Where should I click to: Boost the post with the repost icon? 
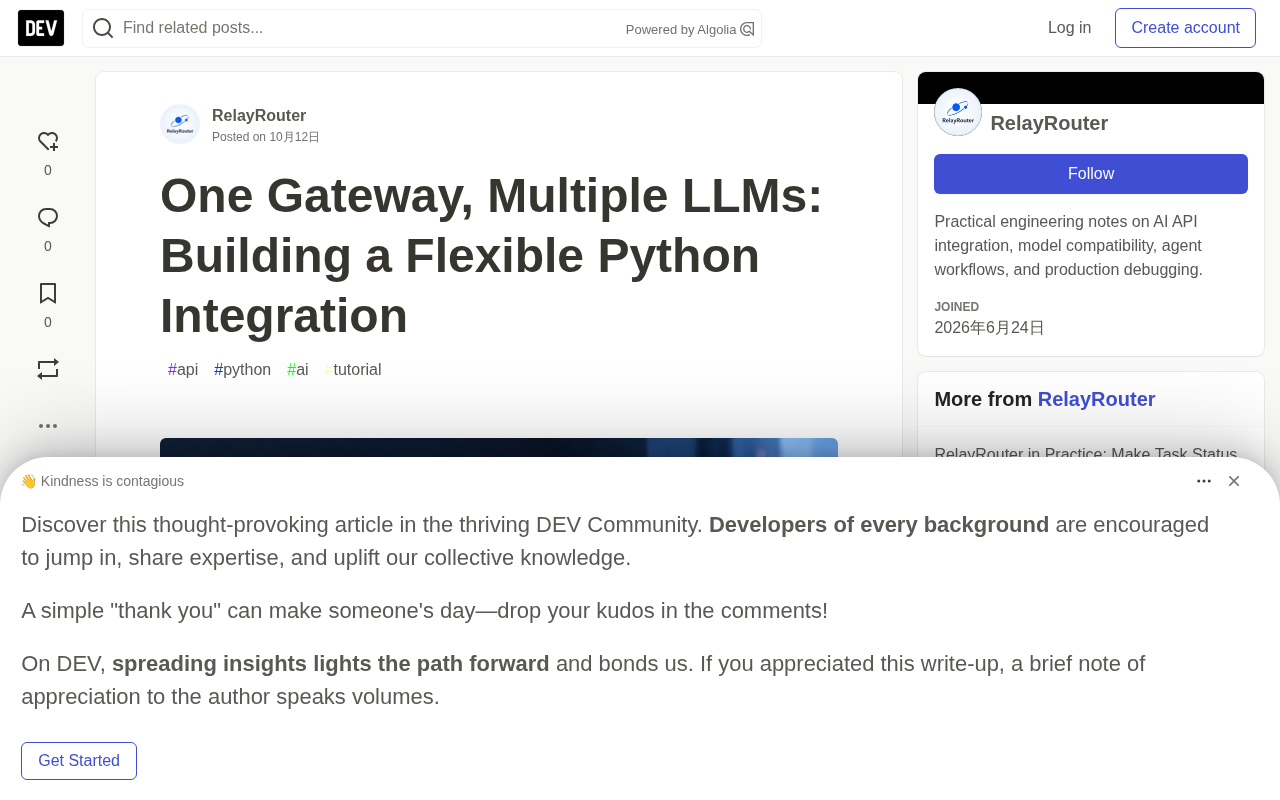48,369
